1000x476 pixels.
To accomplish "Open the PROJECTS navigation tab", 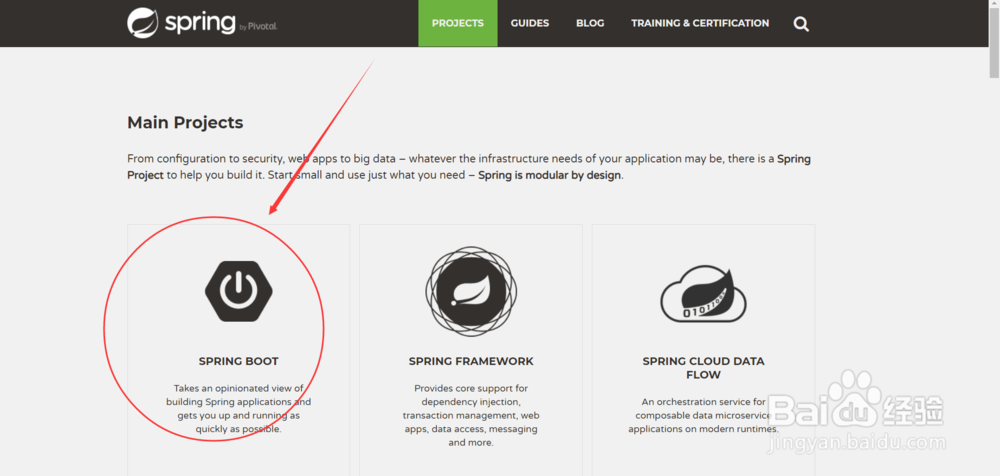I will point(458,23).
